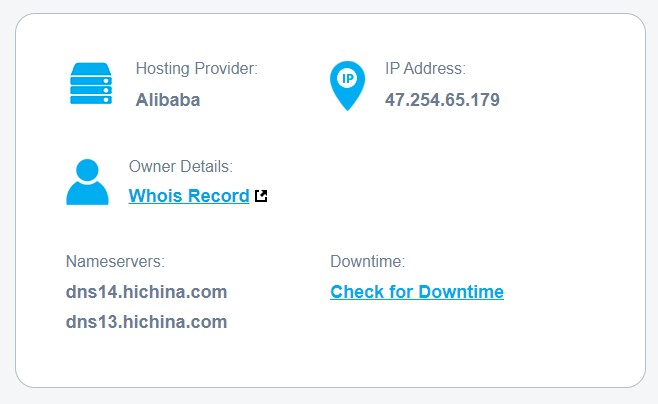Click the owner person silhouette icon
Viewport: 658px width, 404px height.
coord(87,182)
